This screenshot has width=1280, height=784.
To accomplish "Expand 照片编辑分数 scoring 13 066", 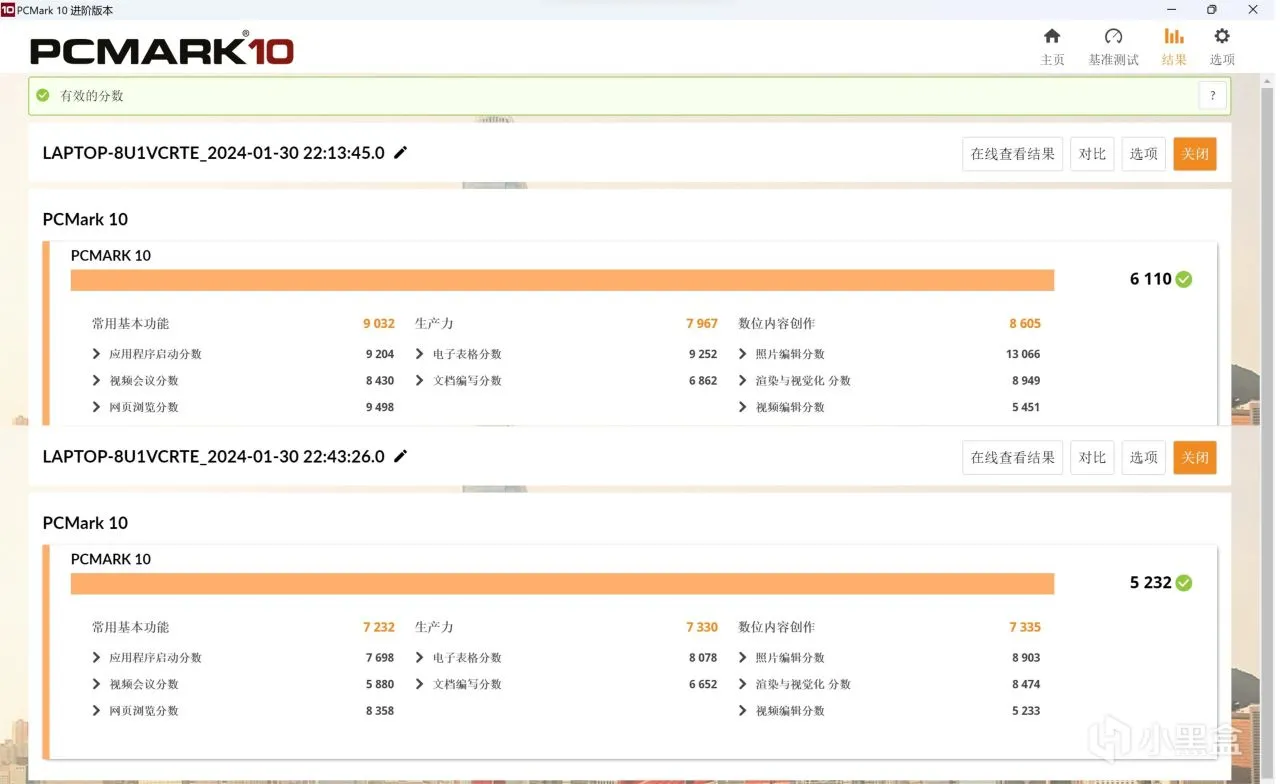I will coord(743,354).
